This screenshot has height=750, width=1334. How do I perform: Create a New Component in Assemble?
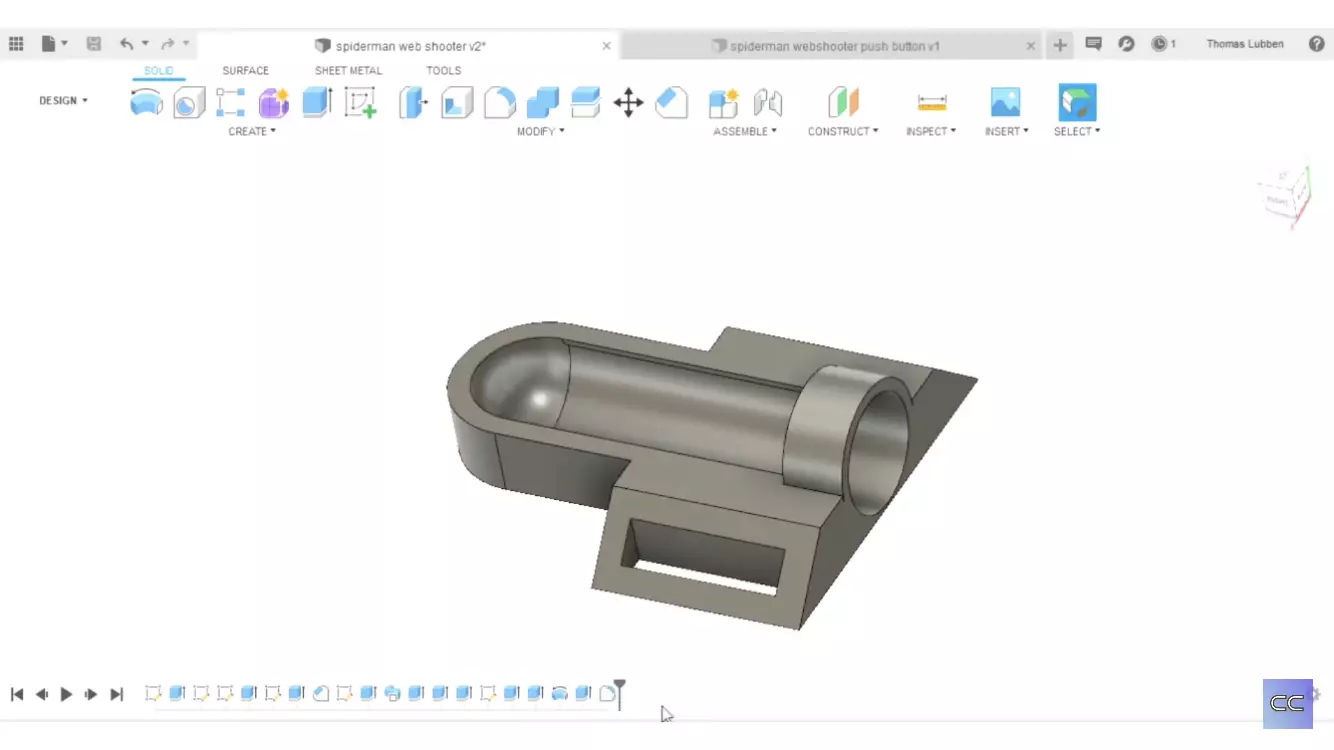[x=723, y=102]
